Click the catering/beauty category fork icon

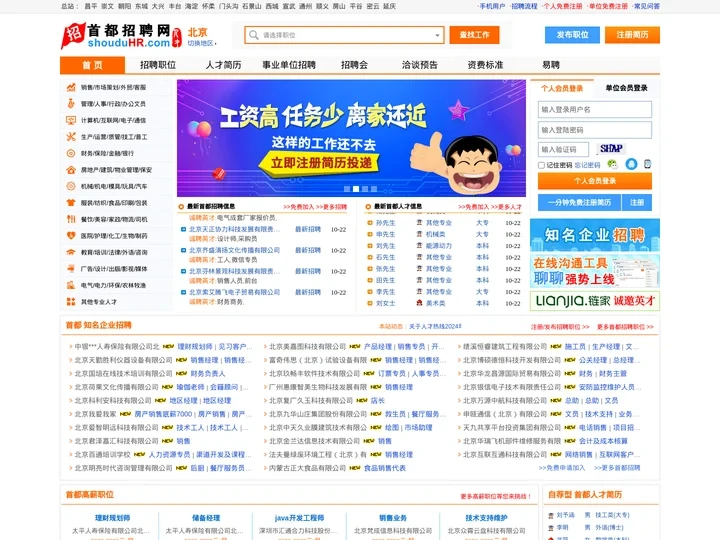[71, 219]
